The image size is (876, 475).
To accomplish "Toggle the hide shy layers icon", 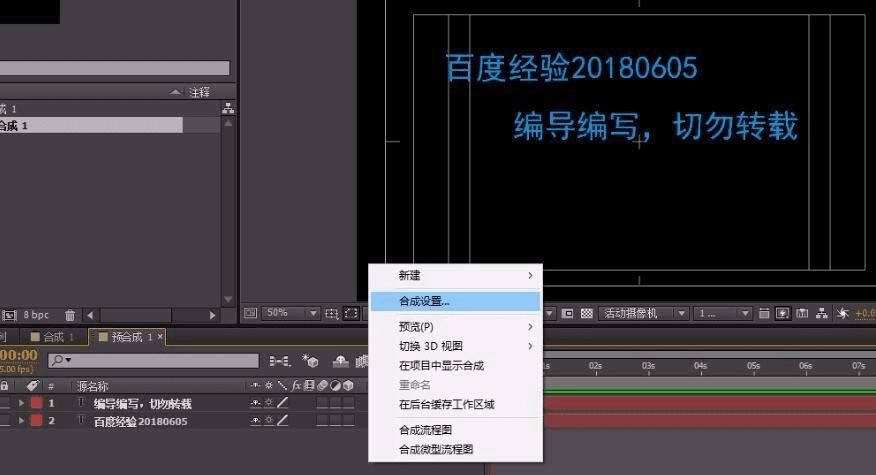I will tap(340, 362).
